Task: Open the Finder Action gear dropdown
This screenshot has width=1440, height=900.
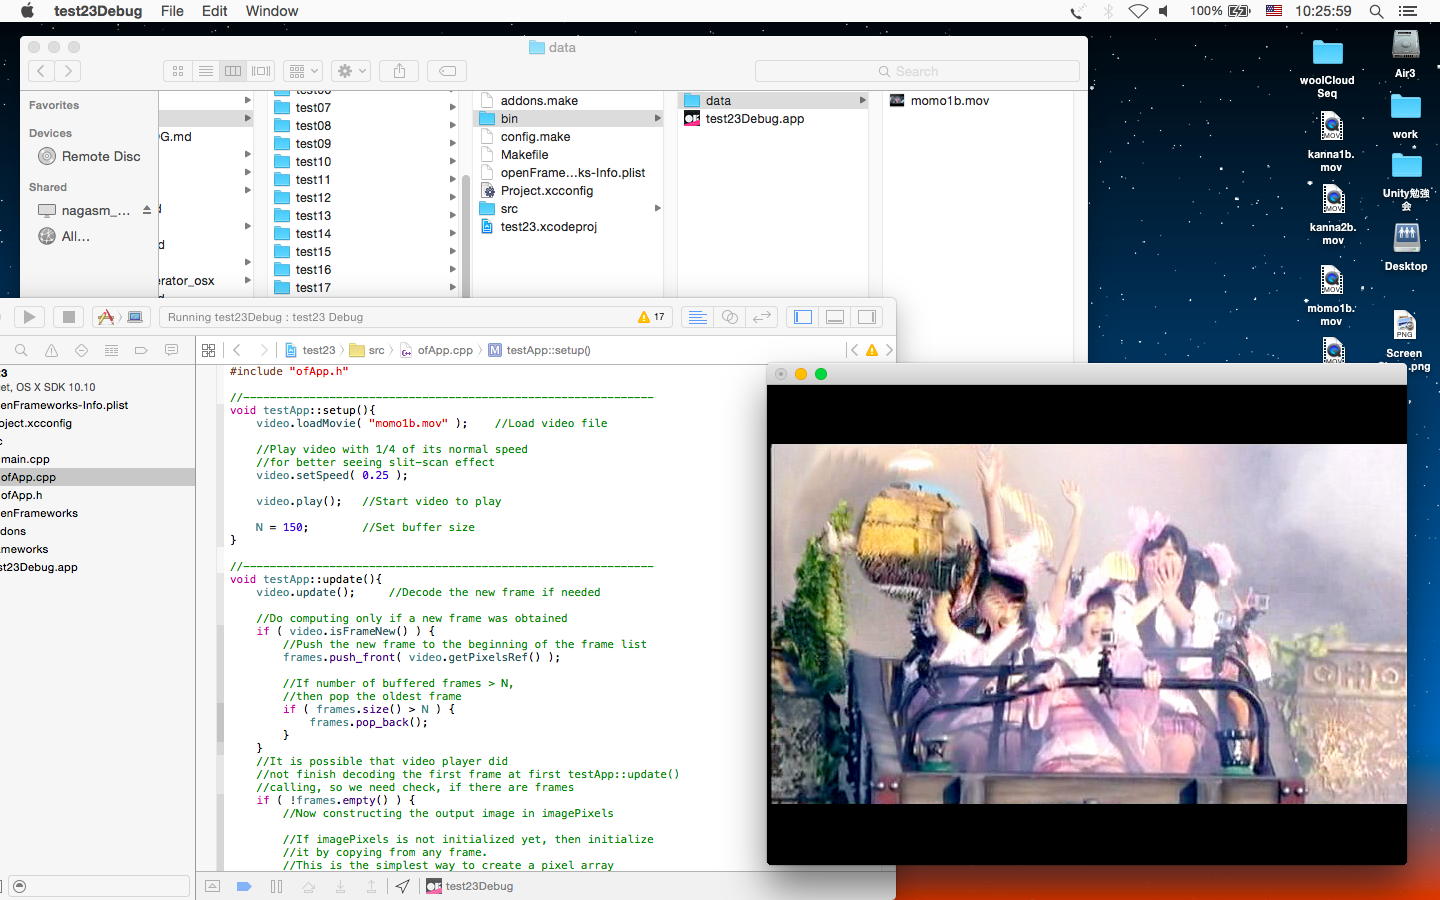Action: (x=351, y=71)
